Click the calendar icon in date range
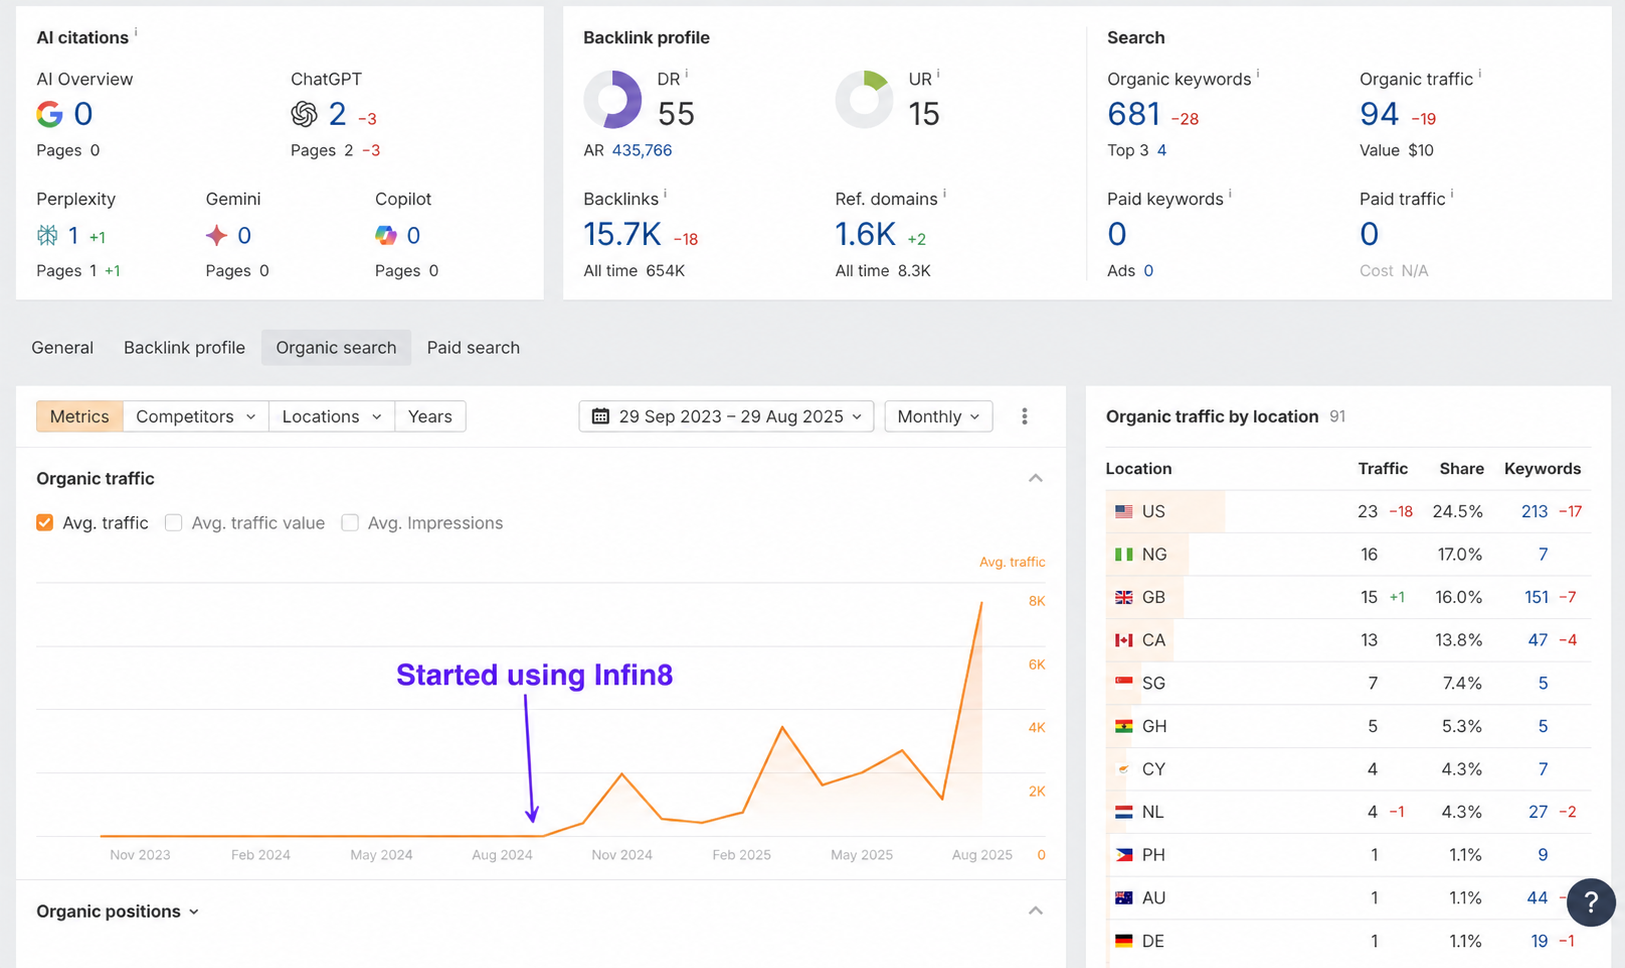 [600, 416]
